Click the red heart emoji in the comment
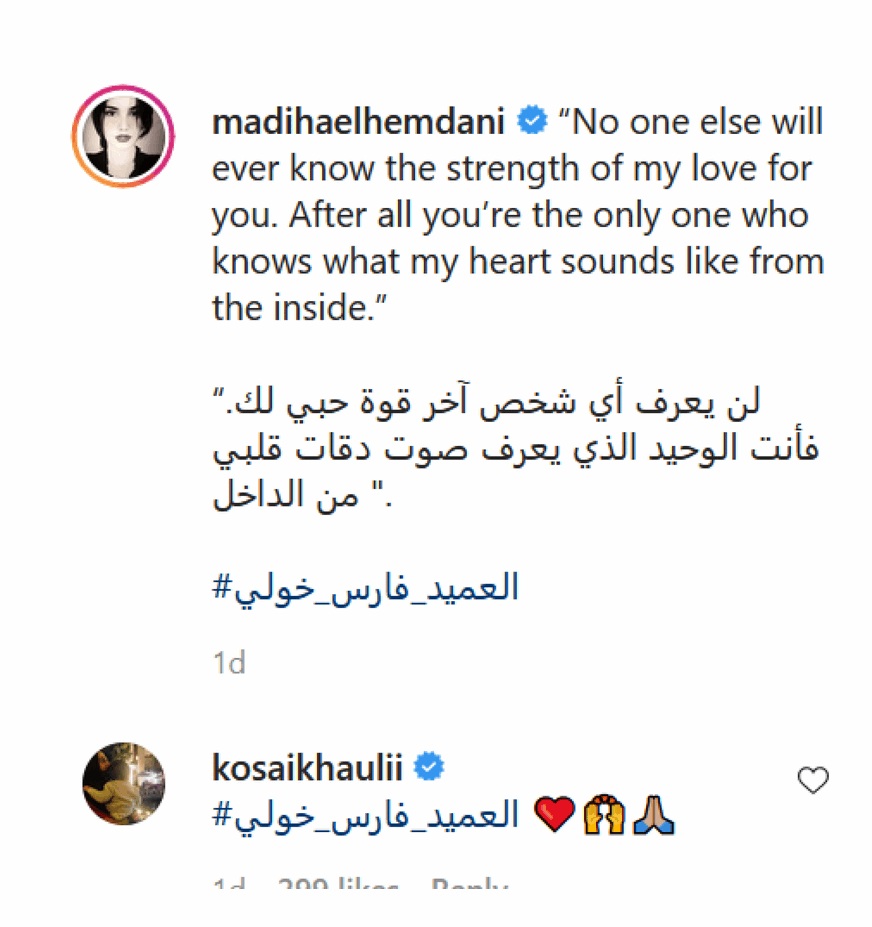Image resolution: width=872 pixels, height=927 pixels. tap(556, 812)
